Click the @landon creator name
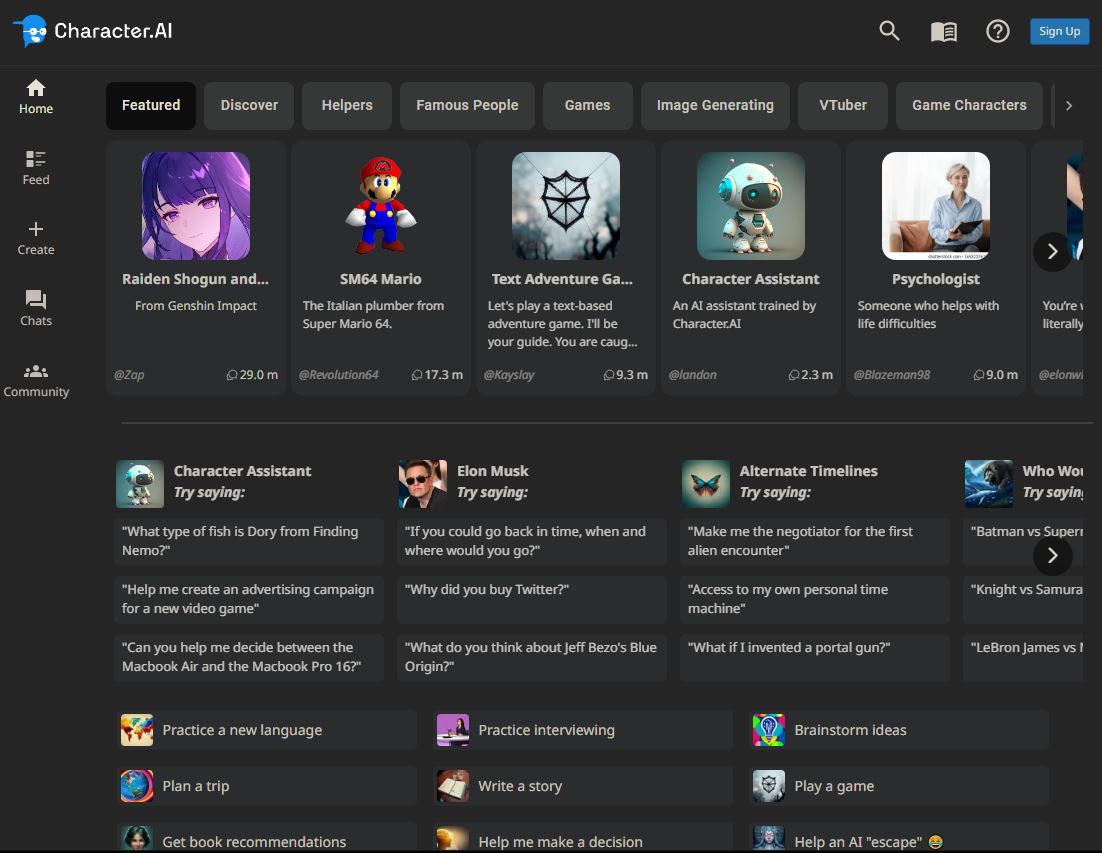1102x853 pixels. [x=692, y=375]
